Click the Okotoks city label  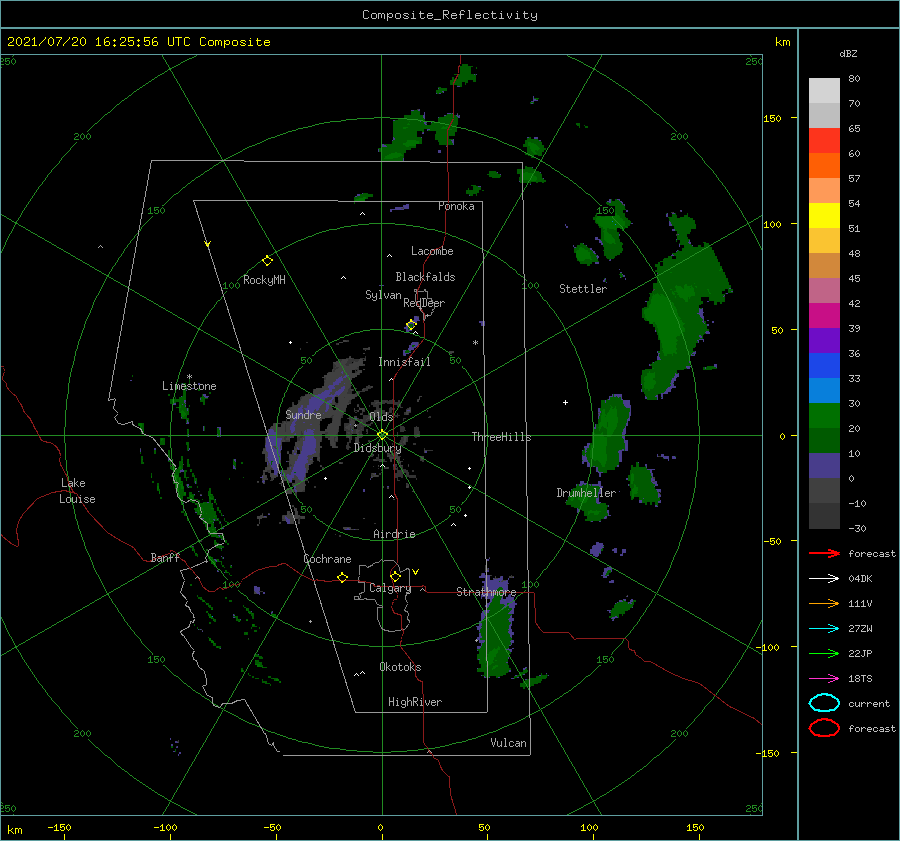[400, 667]
